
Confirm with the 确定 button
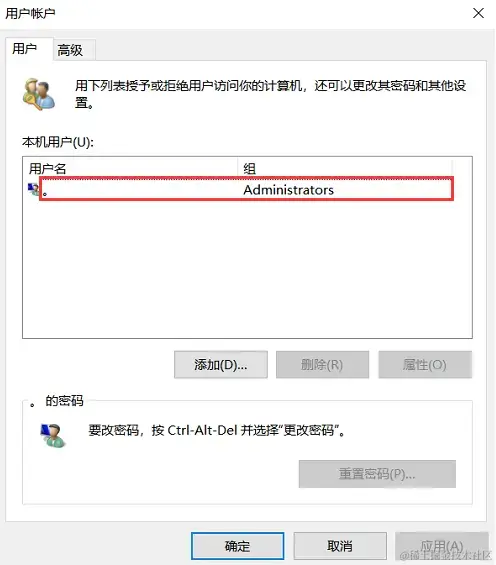237,546
